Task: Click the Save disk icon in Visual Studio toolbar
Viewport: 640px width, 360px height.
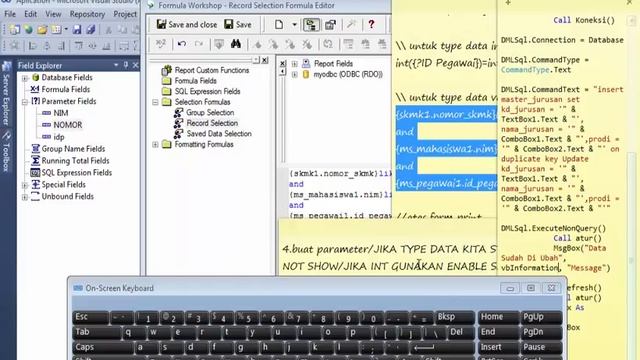Action: pyautogui.click(x=77, y=29)
